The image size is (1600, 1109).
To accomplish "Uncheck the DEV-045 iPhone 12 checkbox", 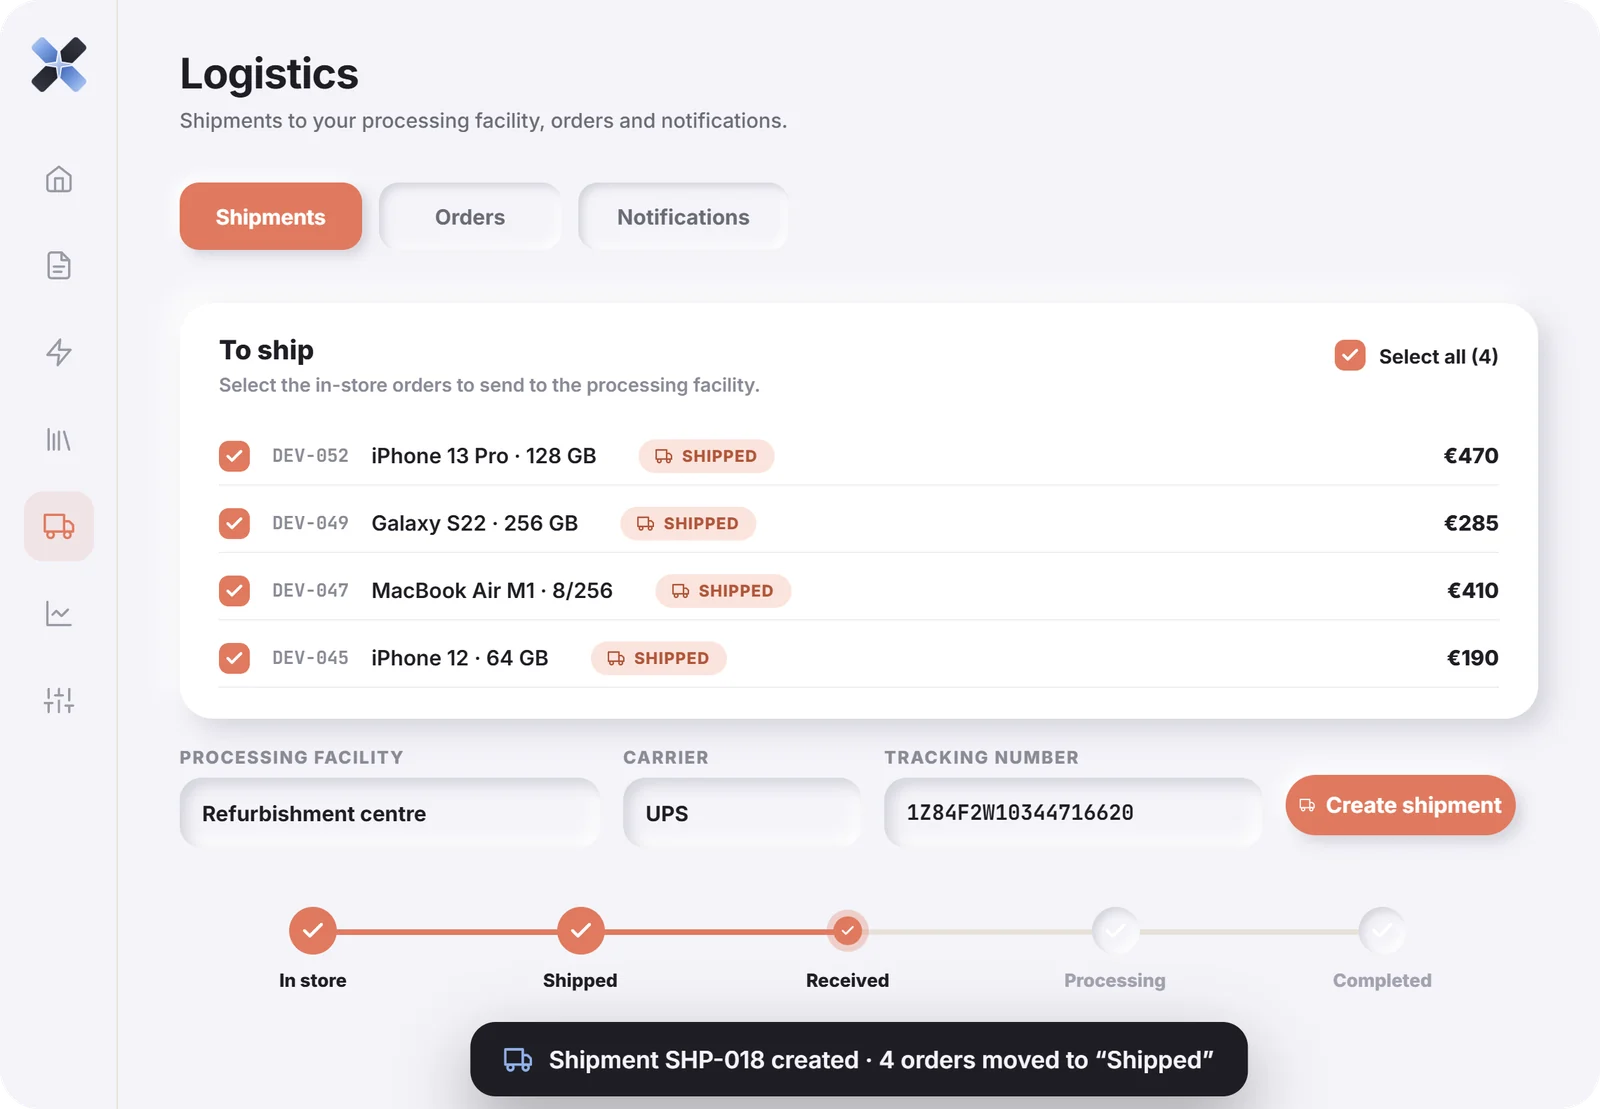I will coord(234,658).
